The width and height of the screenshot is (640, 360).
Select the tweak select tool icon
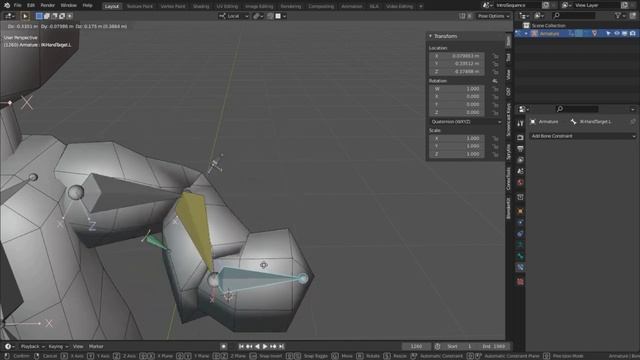[25, 16]
